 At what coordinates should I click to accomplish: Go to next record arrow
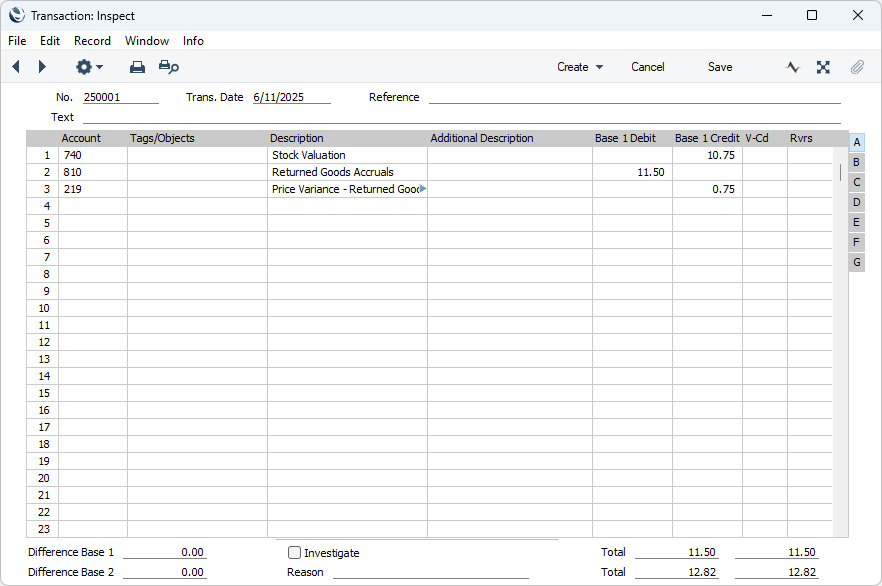tap(42, 67)
